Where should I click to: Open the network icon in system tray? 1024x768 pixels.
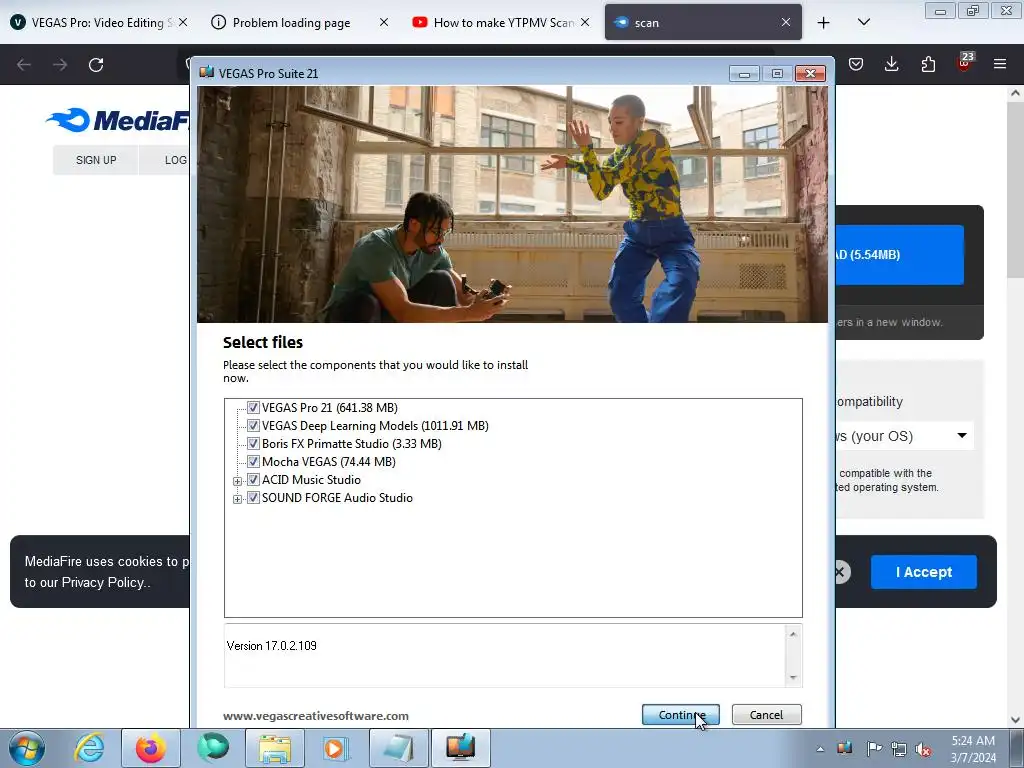[x=899, y=749]
